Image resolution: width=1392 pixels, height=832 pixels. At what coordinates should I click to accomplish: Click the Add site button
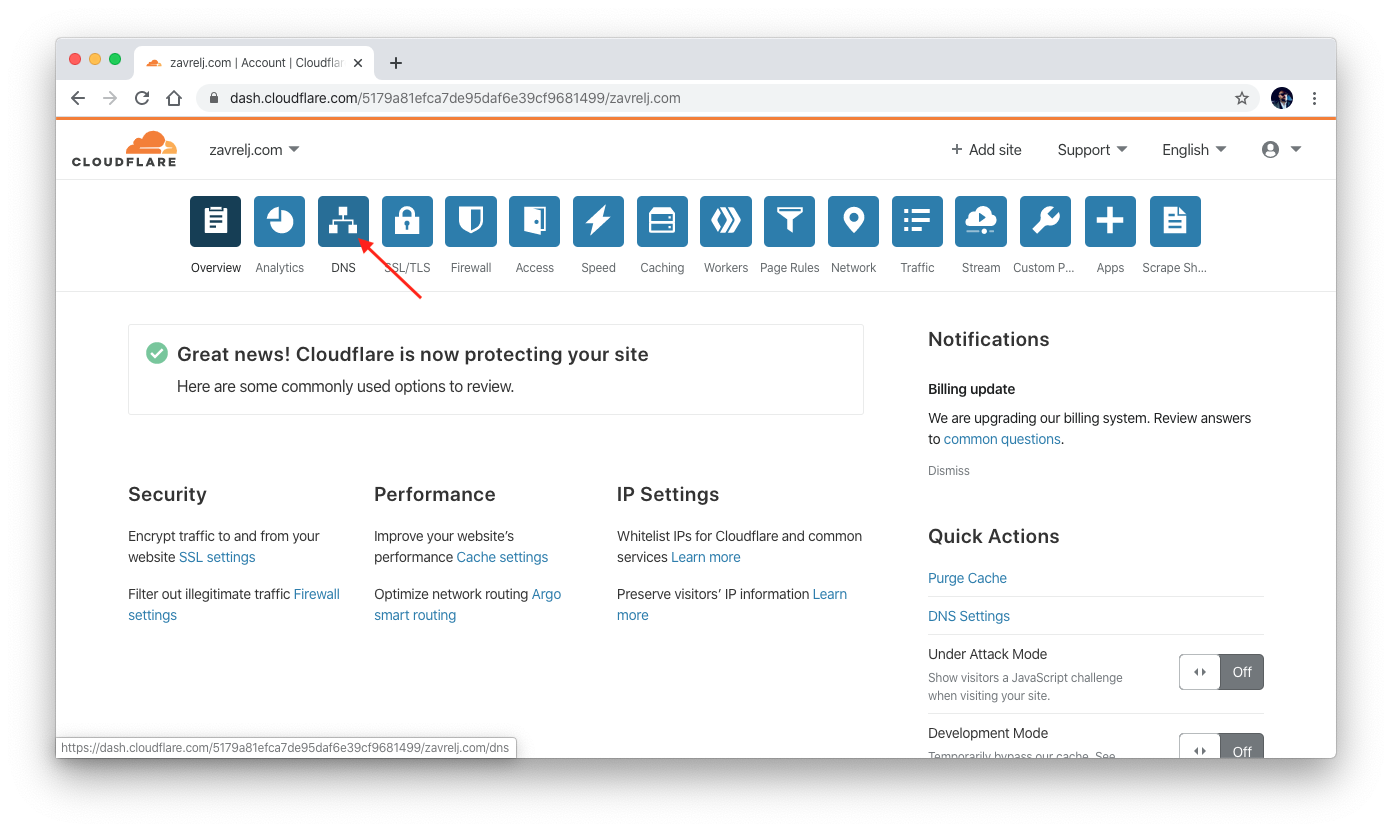point(987,149)
